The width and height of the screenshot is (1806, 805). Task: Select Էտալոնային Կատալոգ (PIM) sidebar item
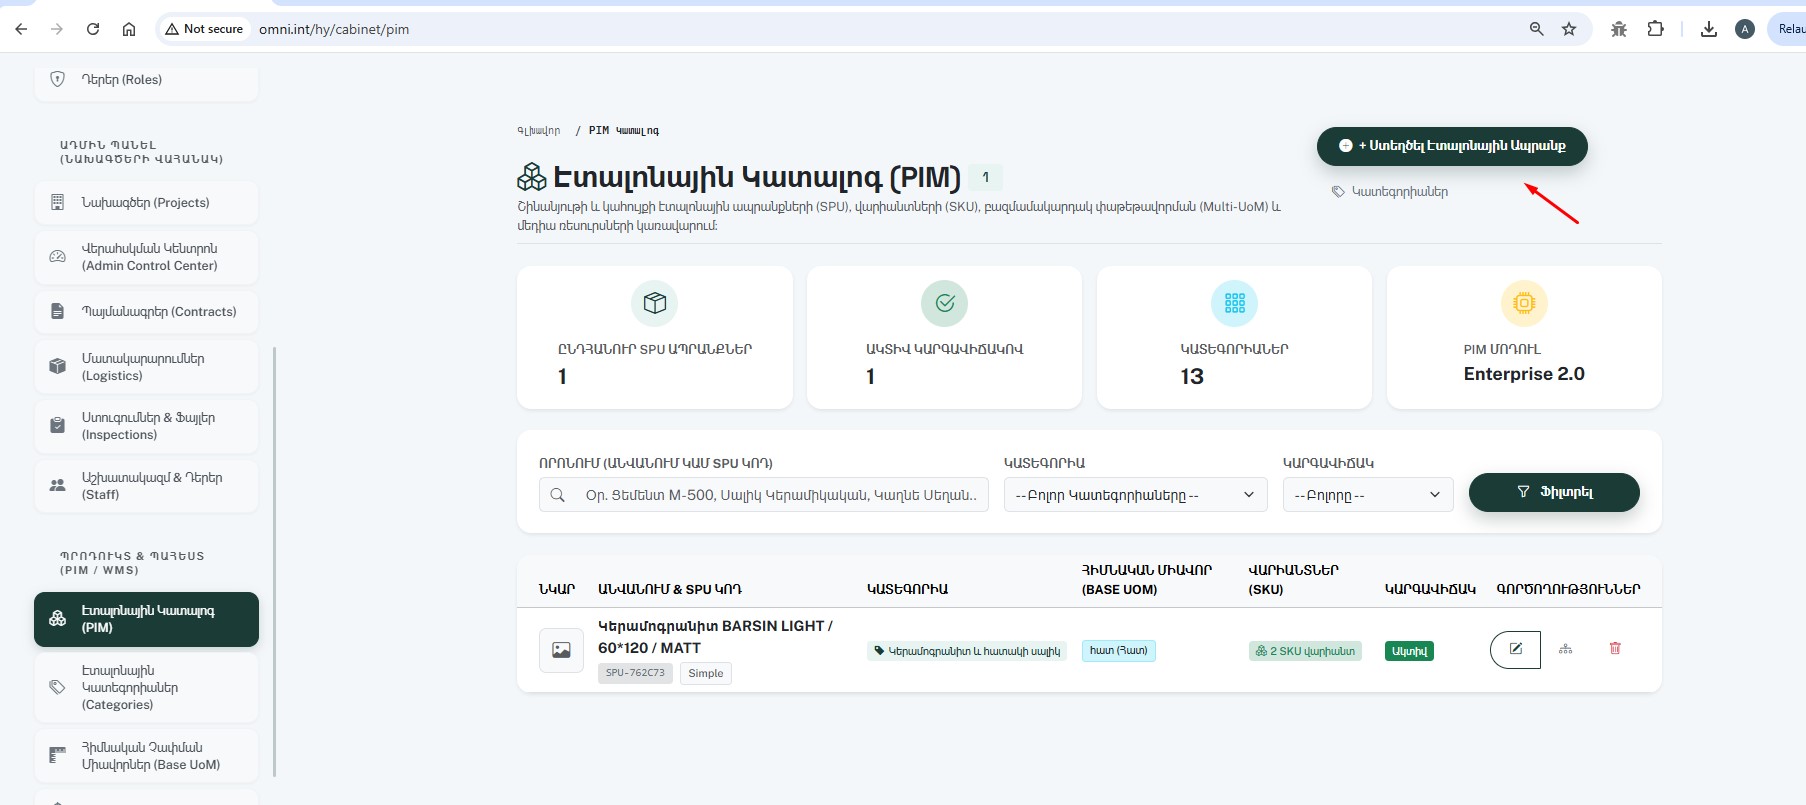(146, 619)
